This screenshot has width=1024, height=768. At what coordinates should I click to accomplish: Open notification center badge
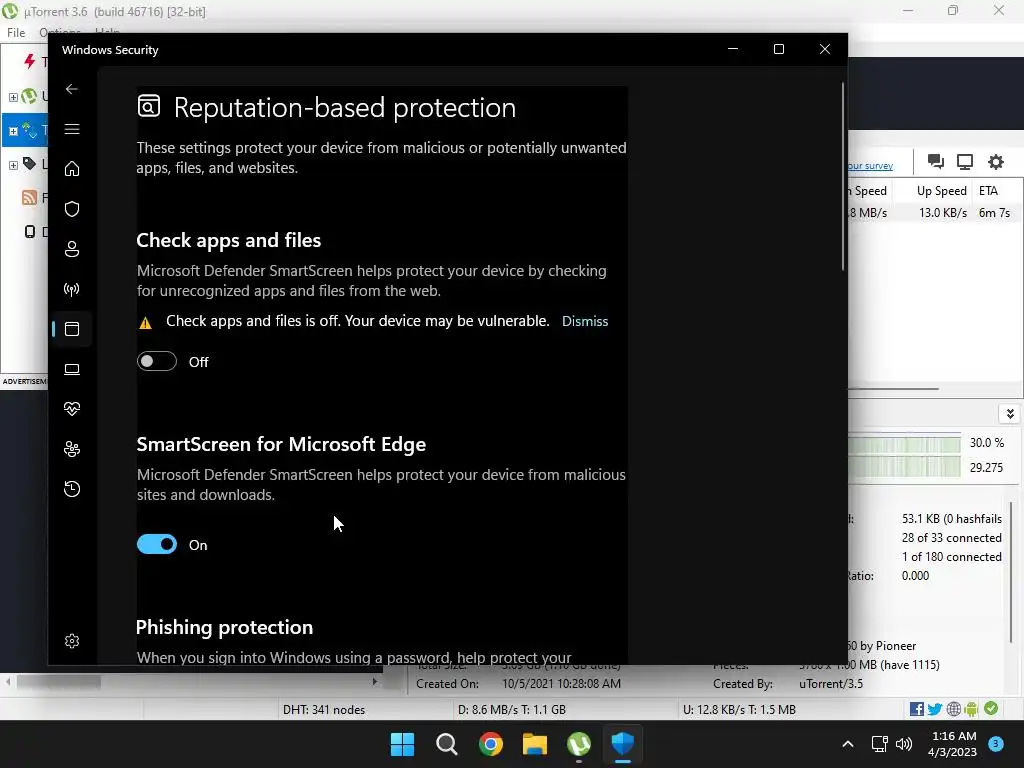(x=996, y=744)
